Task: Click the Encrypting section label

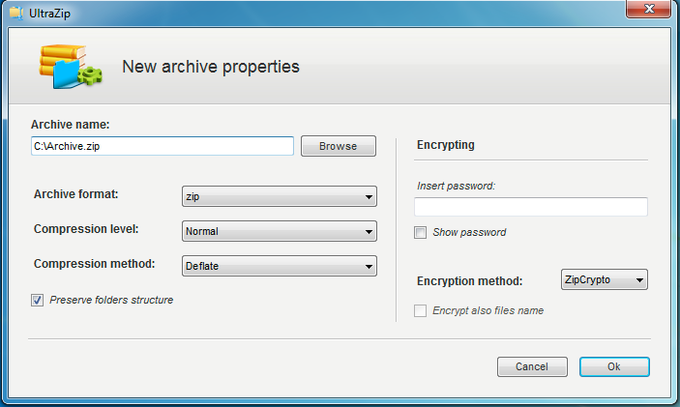Action: click(x=444, y=145)
